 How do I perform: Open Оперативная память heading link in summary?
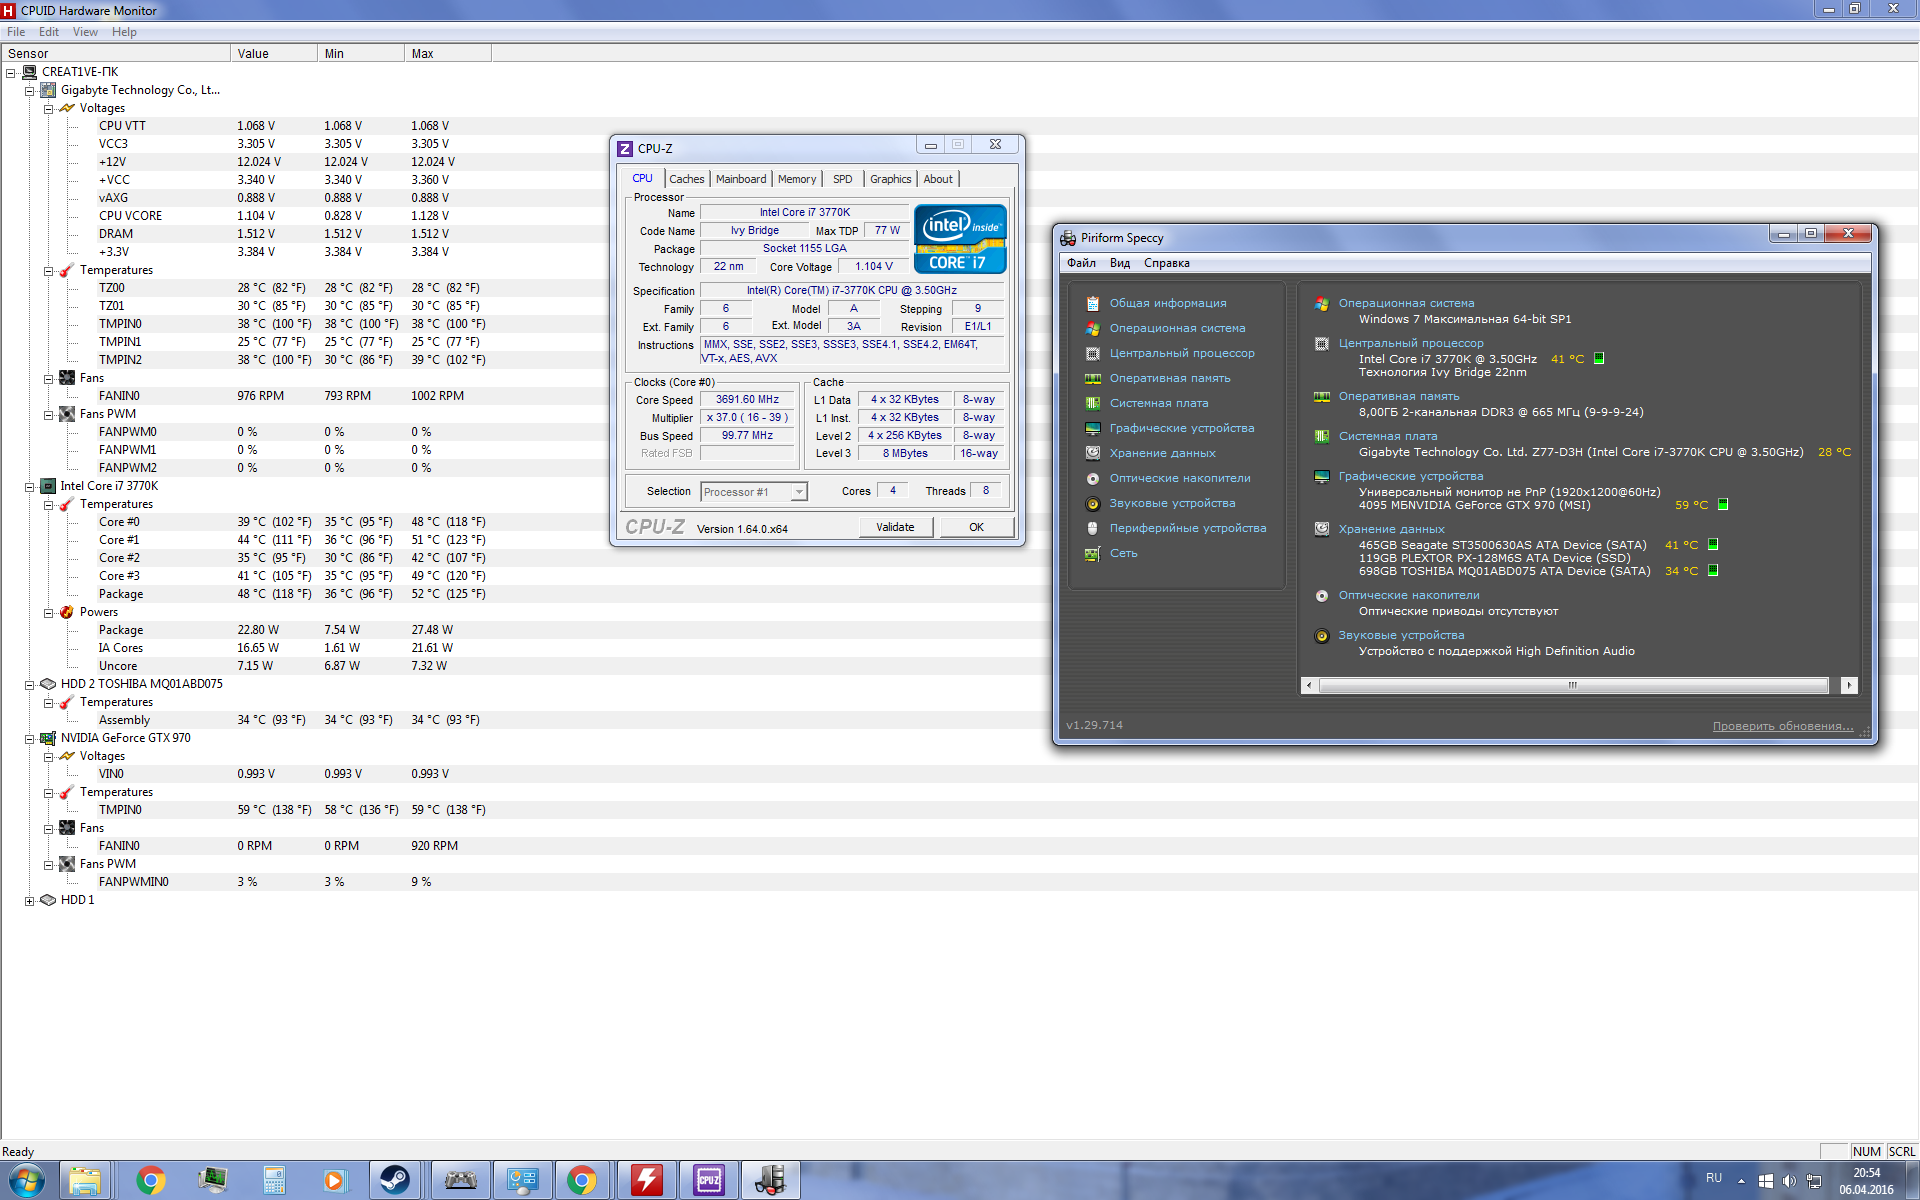coord(1398,396)
